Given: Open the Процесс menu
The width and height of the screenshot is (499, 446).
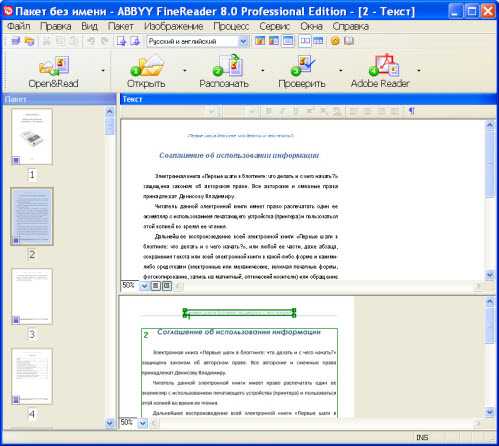Looking at the screenshot, I should [x=231, y=26].
